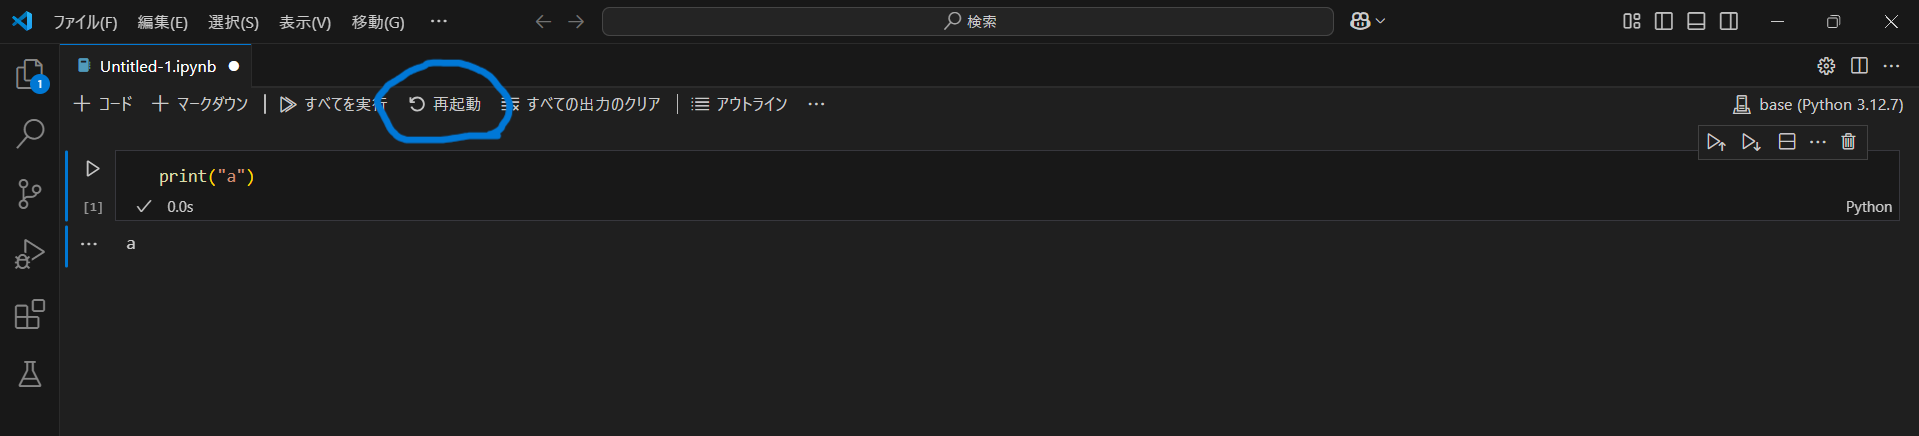
Task: Delete the cell using trash icon
Action: click(x=1848, y=142)
